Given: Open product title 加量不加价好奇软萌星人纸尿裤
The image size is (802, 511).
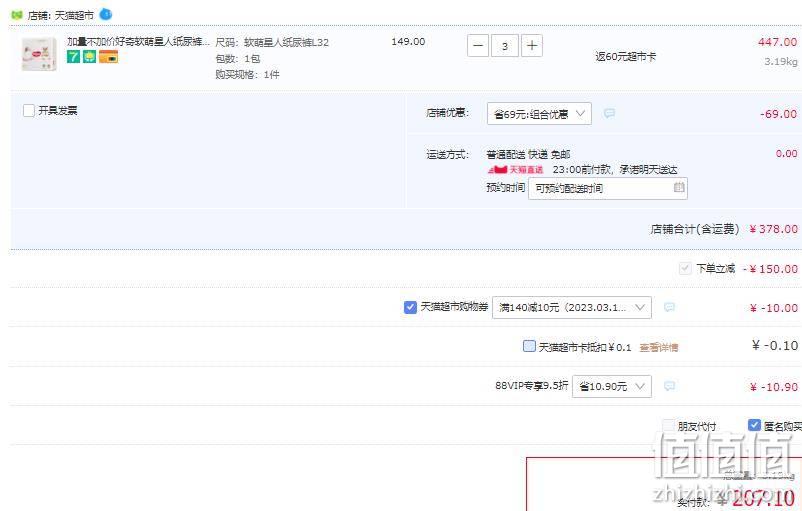Looking at the screenshot, I should [138, 41].
